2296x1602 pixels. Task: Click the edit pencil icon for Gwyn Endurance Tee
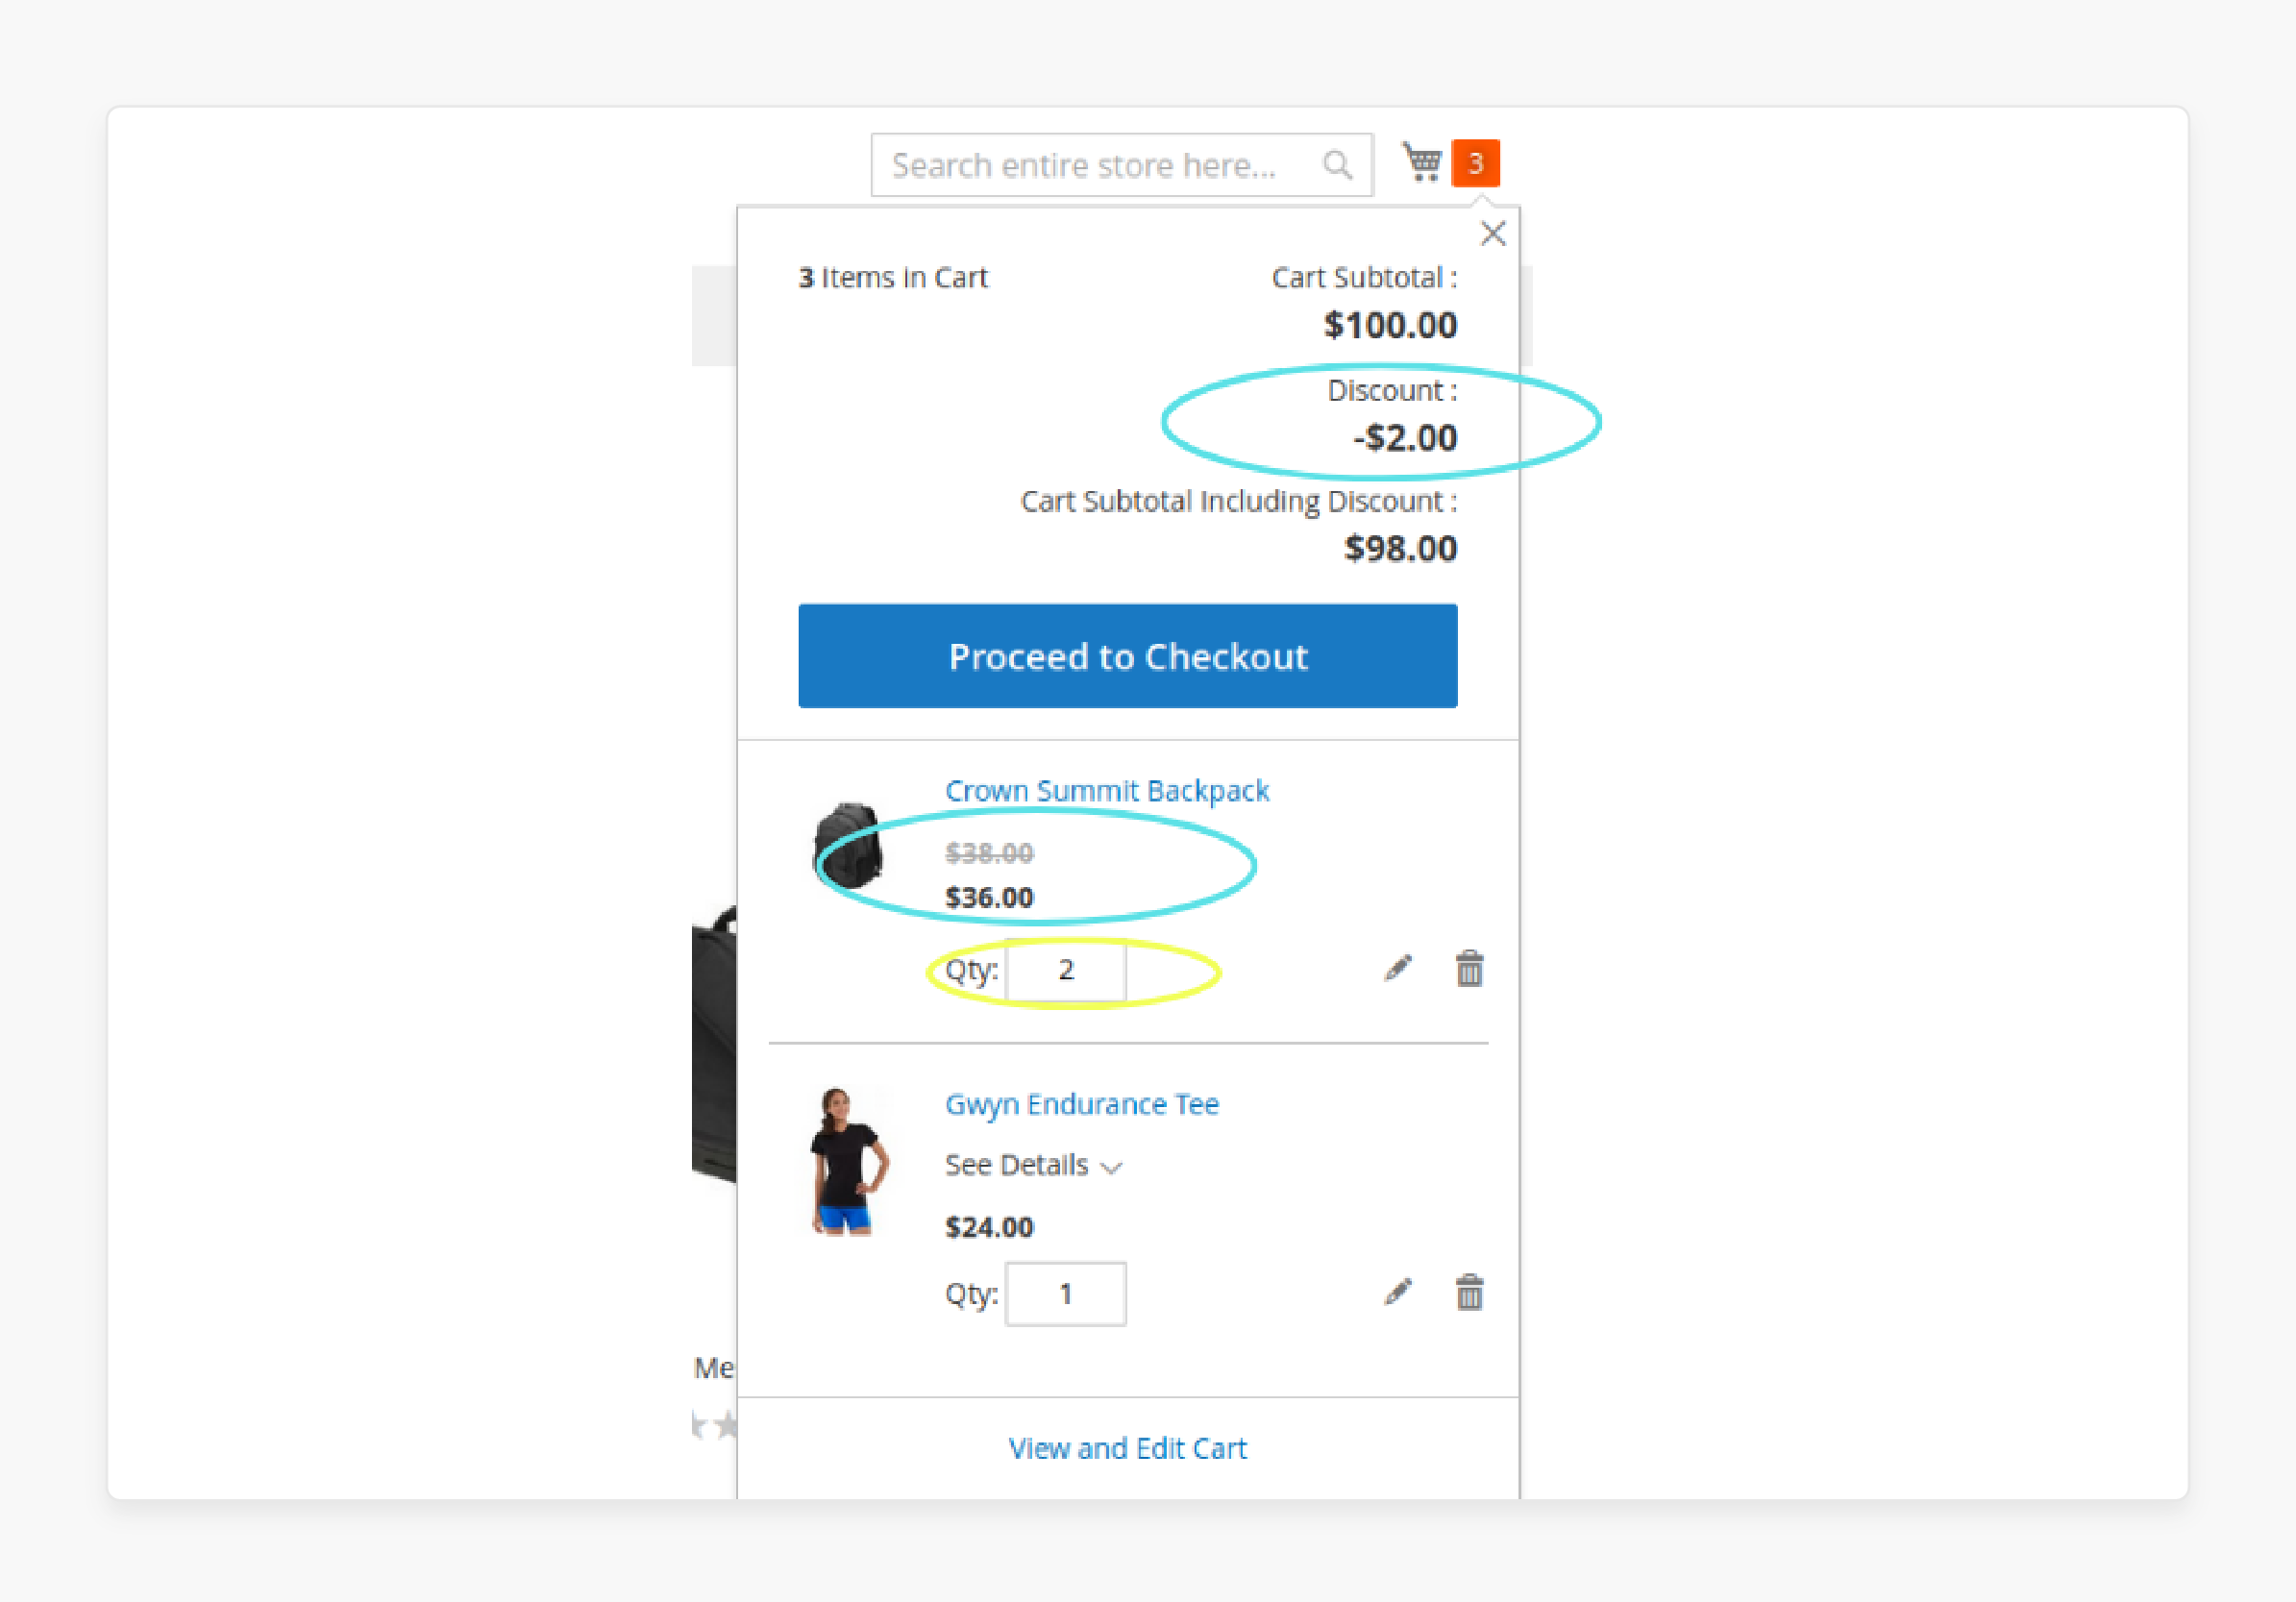1395,1292
